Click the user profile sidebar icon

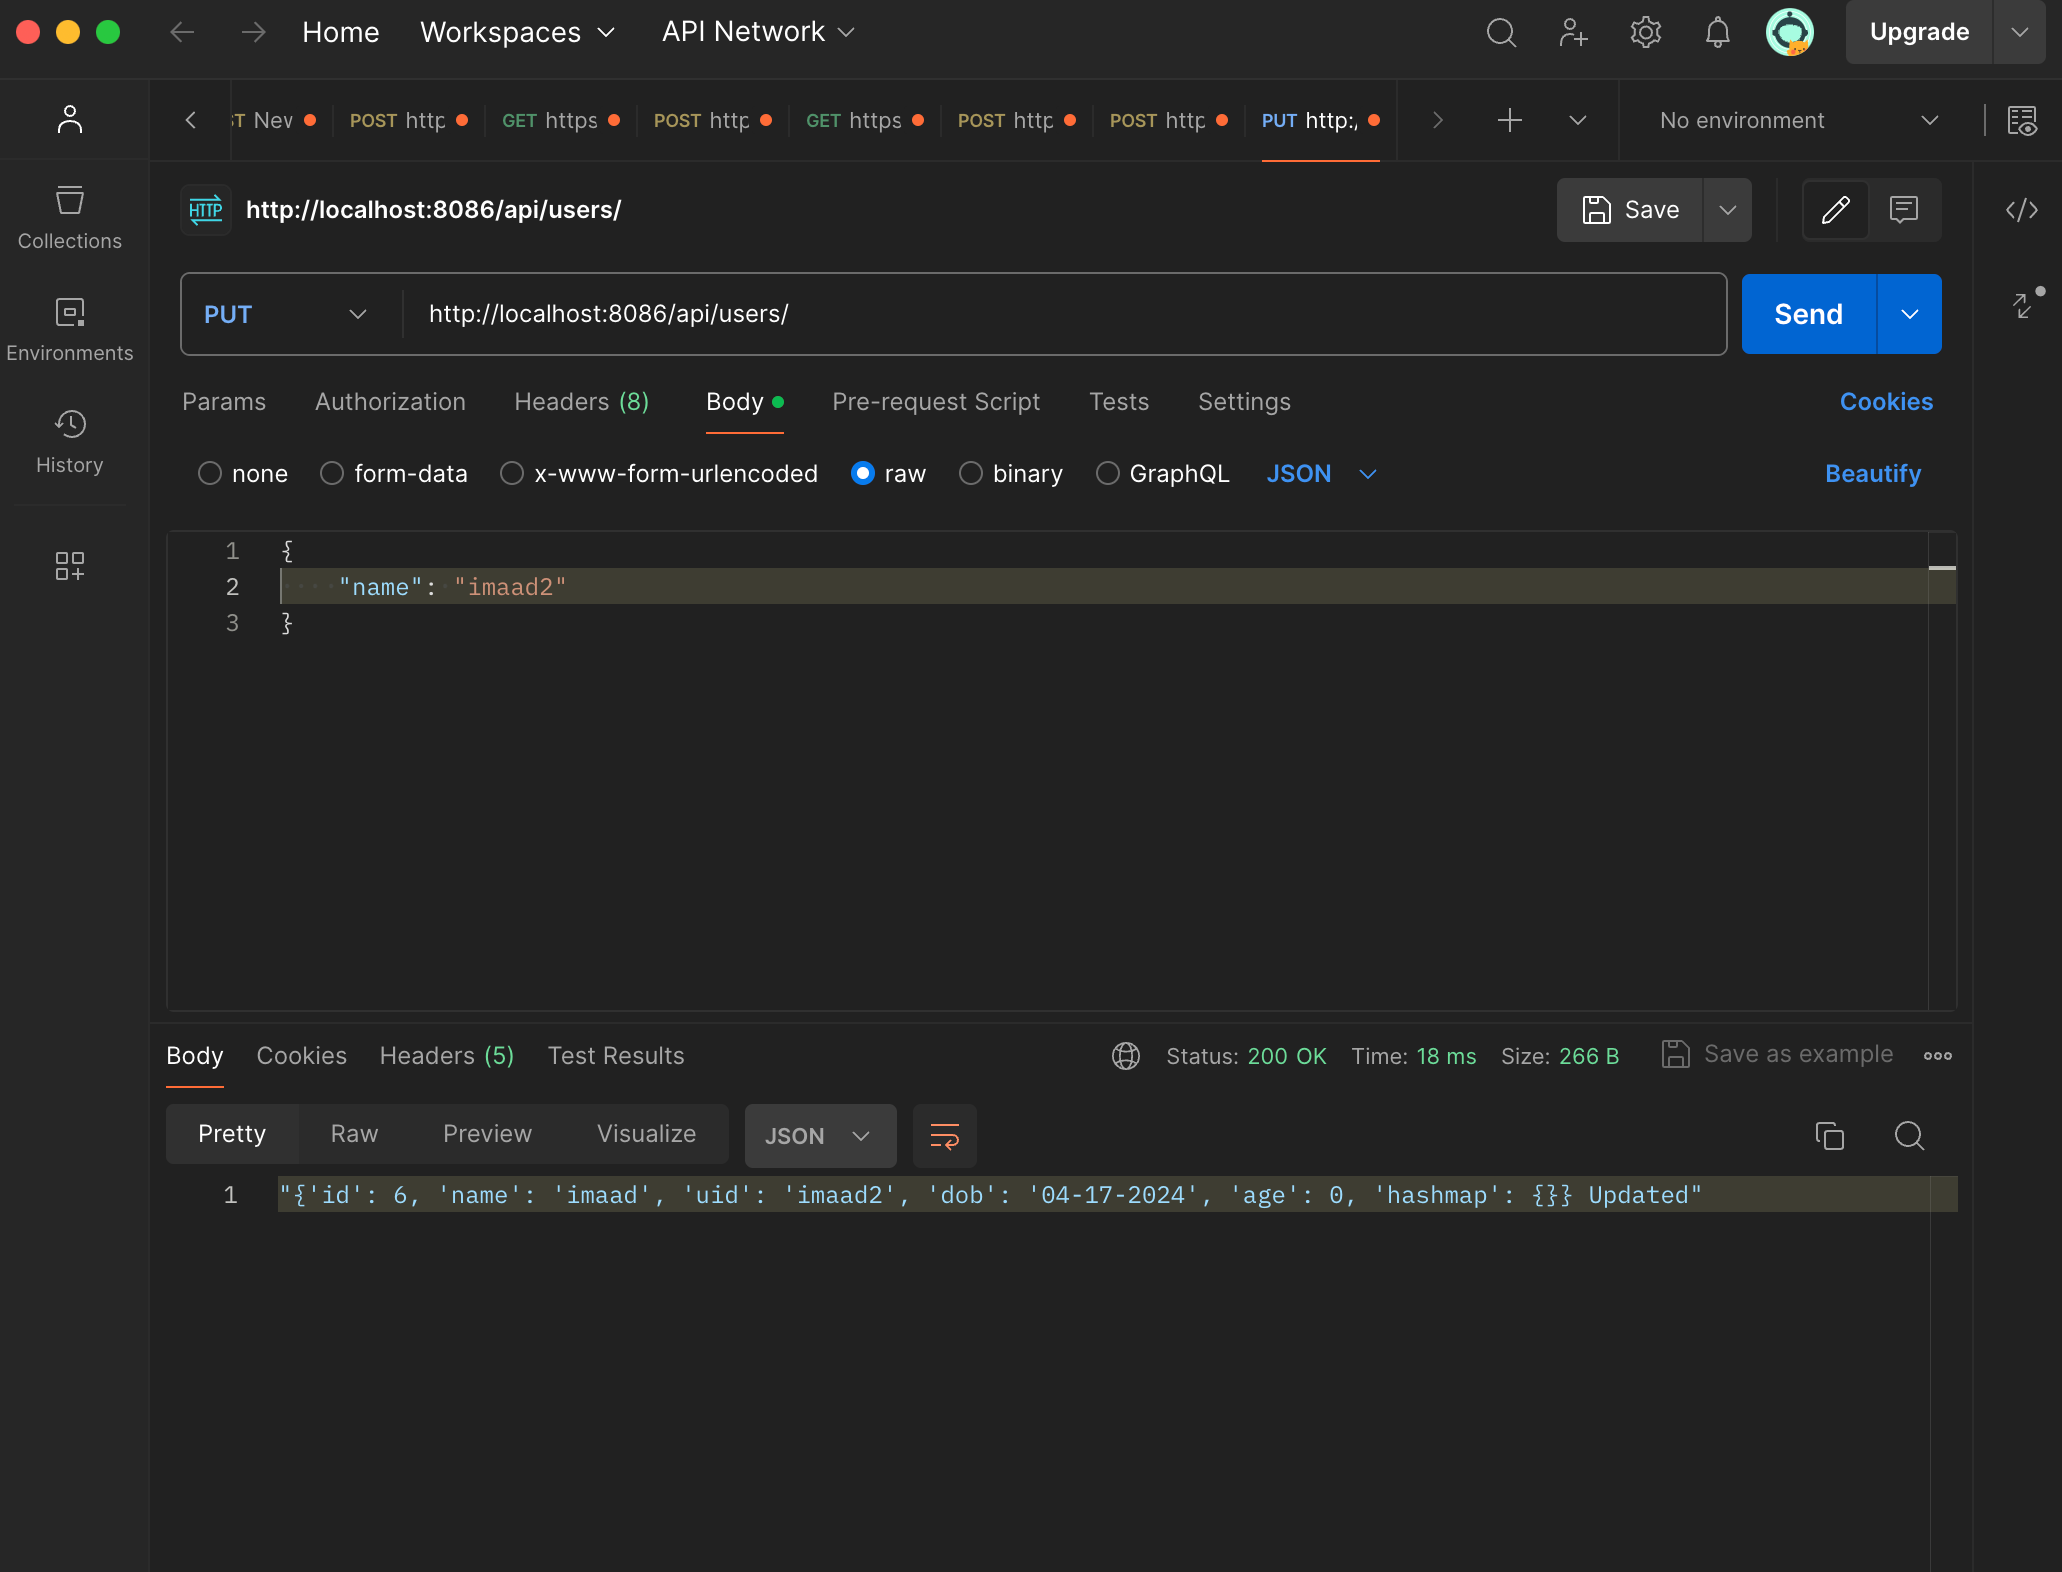(x=69, y=120)
